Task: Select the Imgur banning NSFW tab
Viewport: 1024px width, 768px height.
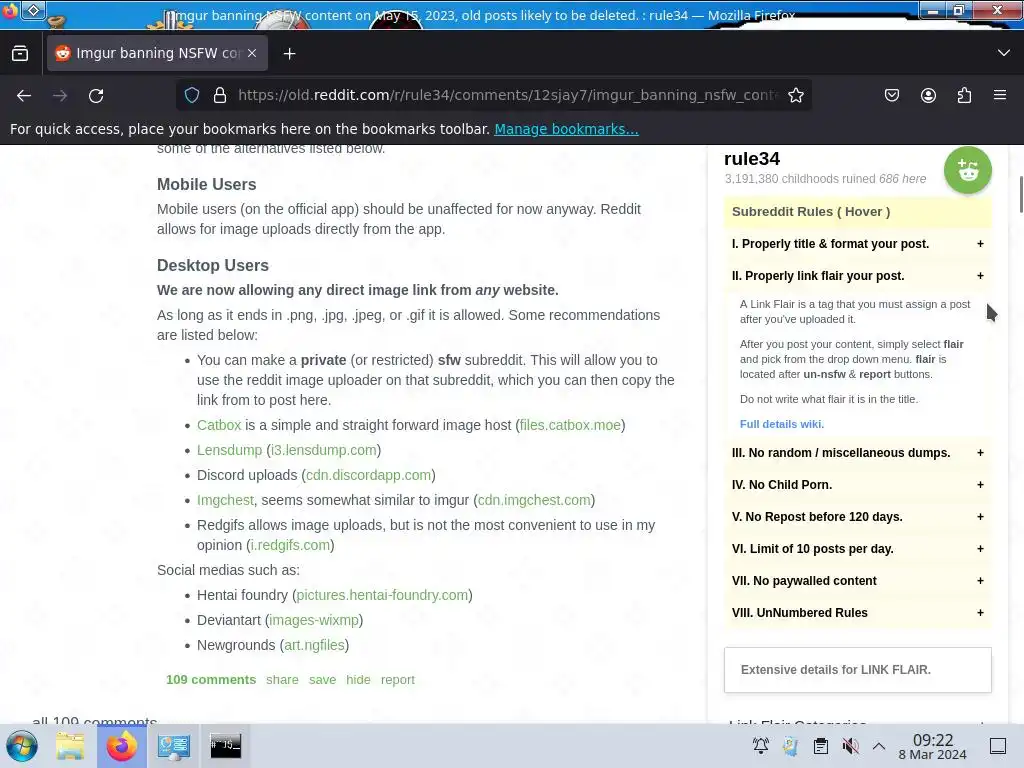Action: tap(157, 54)
